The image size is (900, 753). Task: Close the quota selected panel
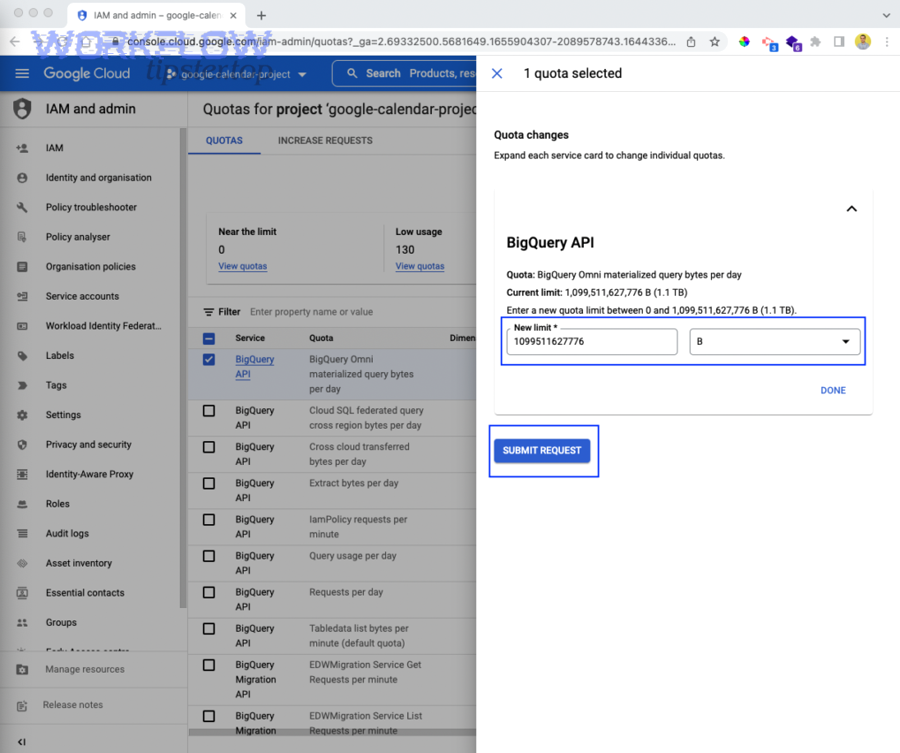[497, 73]
